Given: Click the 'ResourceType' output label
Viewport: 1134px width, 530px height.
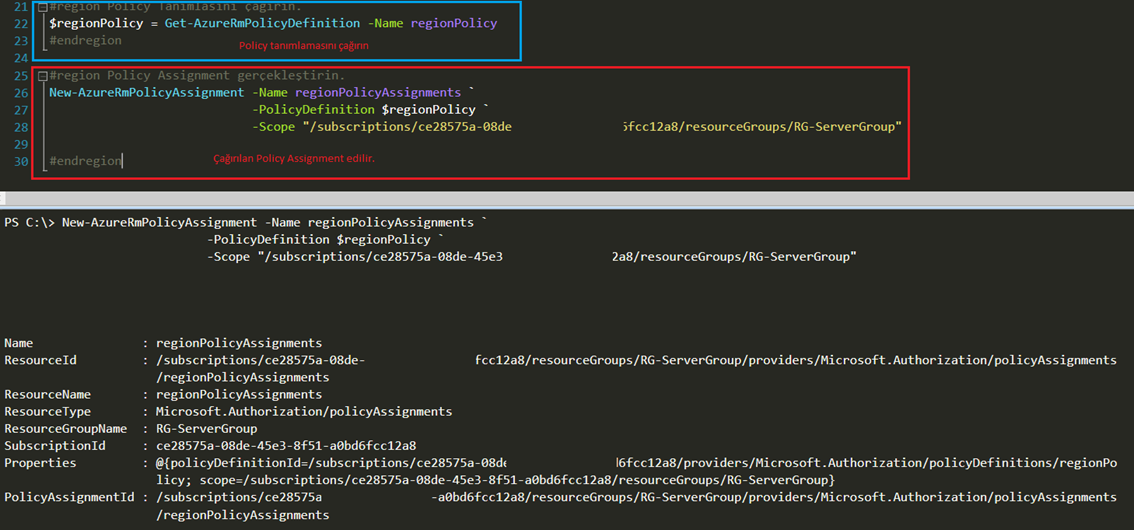Looking at the screenshot, I should [x=48, y=412].
